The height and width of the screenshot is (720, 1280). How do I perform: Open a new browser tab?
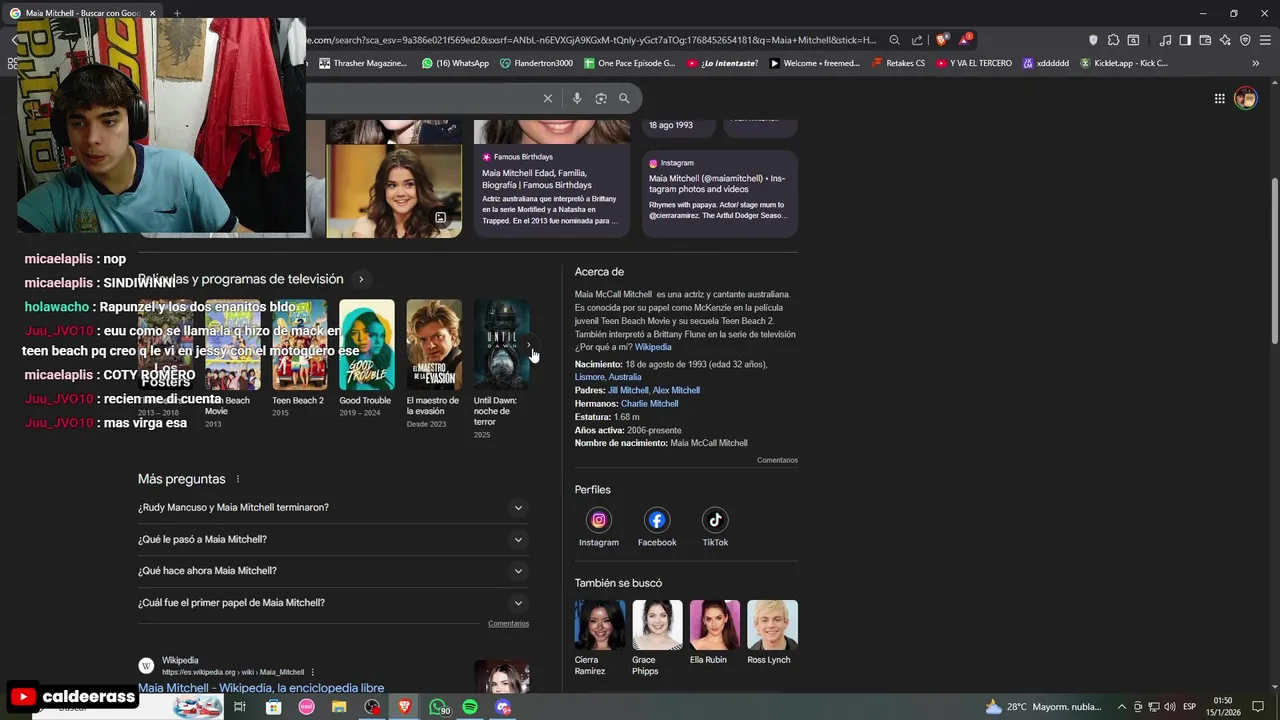coord(177,13)
